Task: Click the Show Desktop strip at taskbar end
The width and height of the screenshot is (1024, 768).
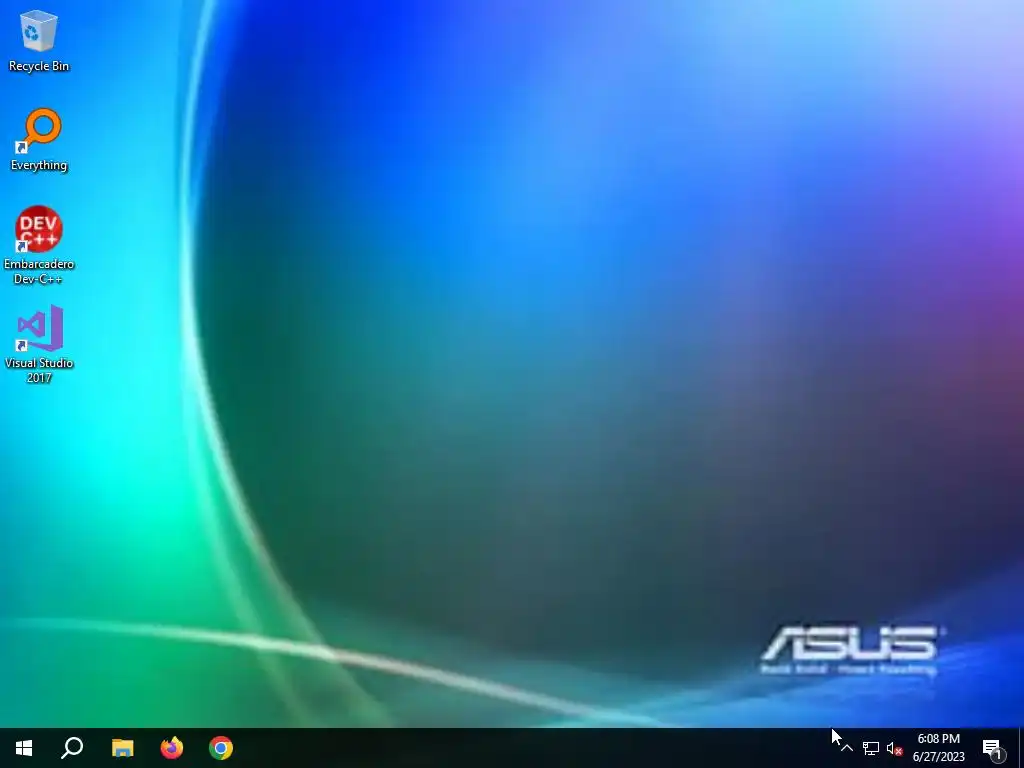Action: pyautogui.click(x=1021, y=748)
